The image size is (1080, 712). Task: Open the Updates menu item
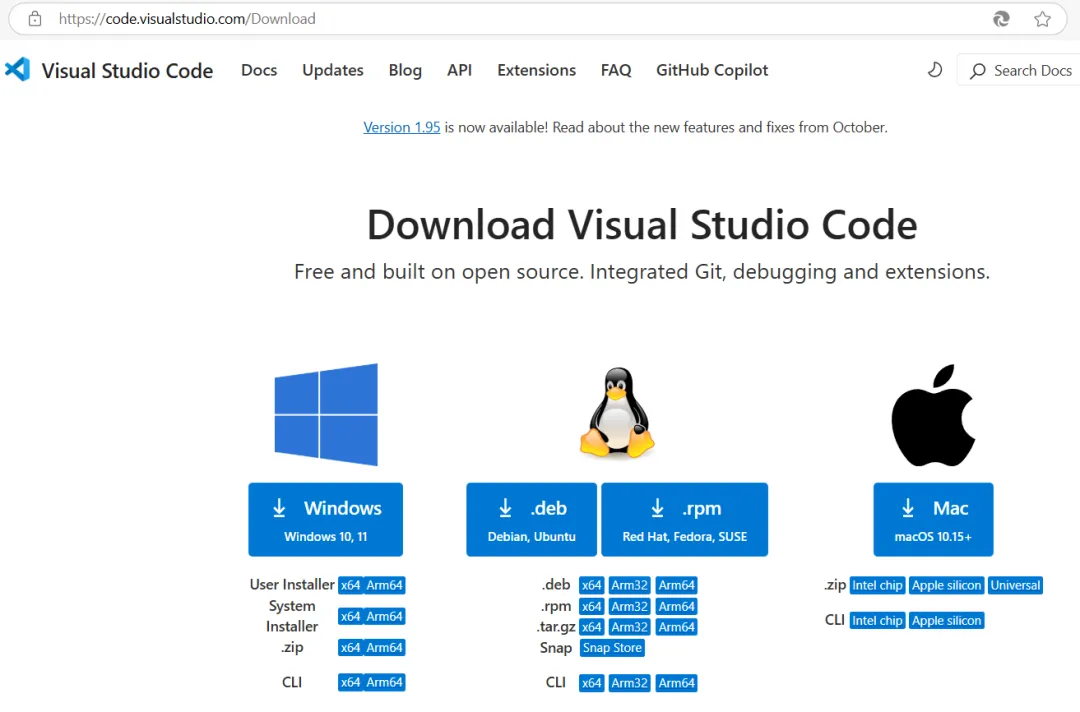(x=333, y=70)
